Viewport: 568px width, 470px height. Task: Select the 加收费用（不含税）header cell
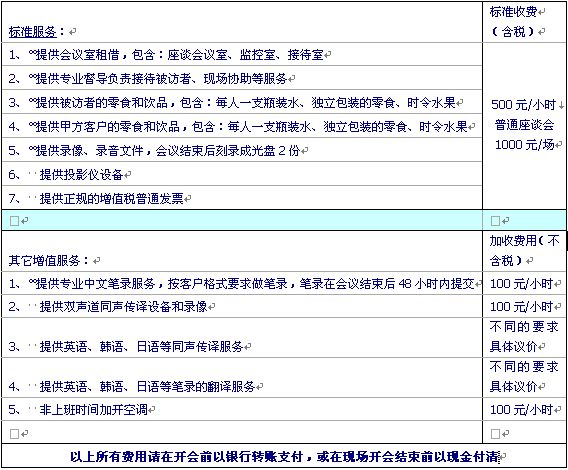tap(524, 250)
